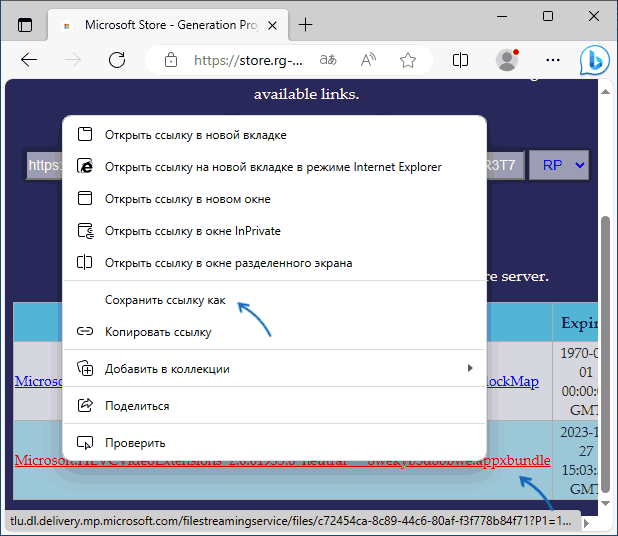Viewport: 618px width, 536px height.
Task: Open the tab actions menu icon
Action: 25,25
